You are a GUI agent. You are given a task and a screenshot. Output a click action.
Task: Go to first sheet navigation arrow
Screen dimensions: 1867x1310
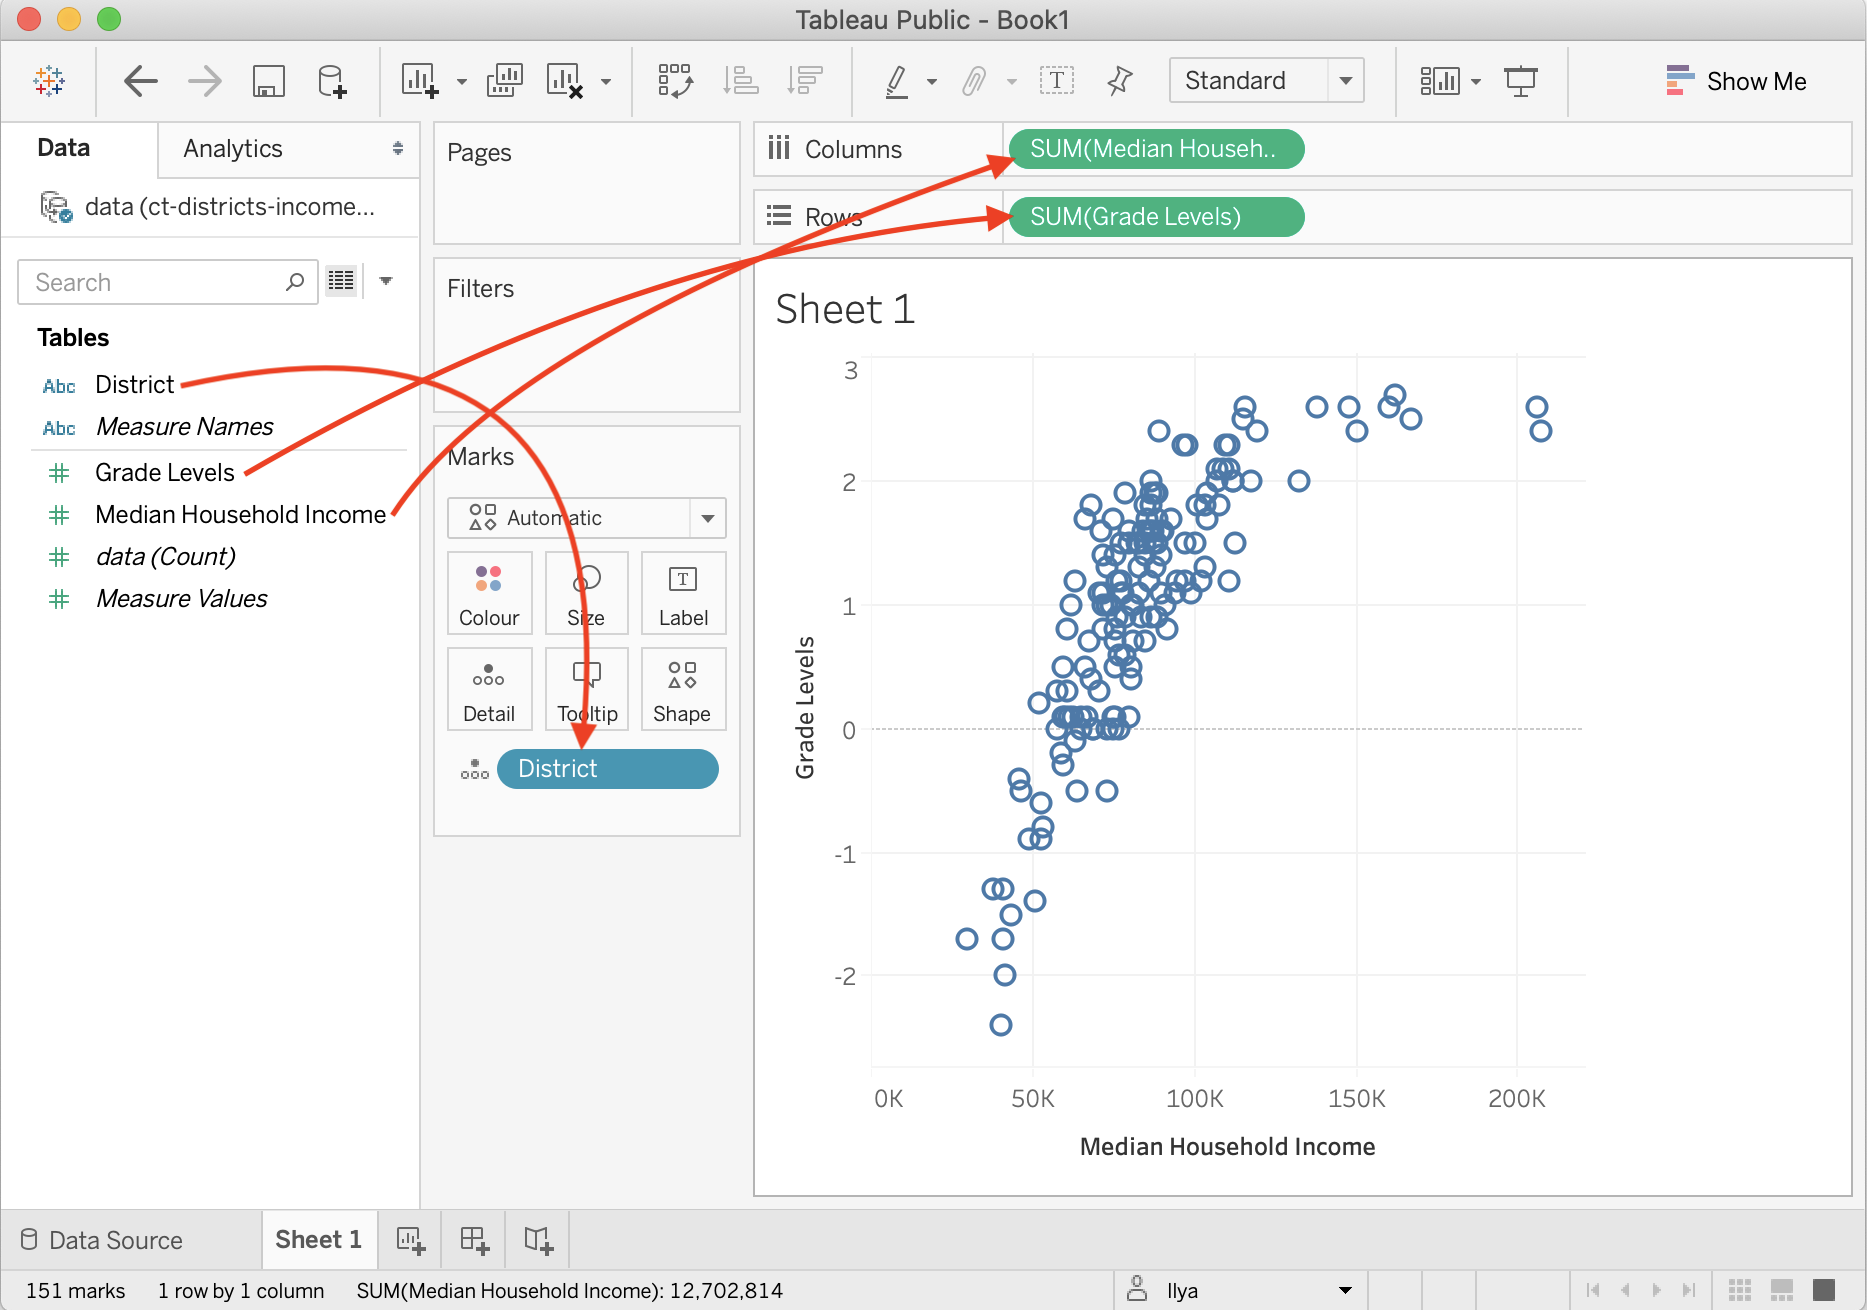pyautogui.click(x=1593, y=1290)
